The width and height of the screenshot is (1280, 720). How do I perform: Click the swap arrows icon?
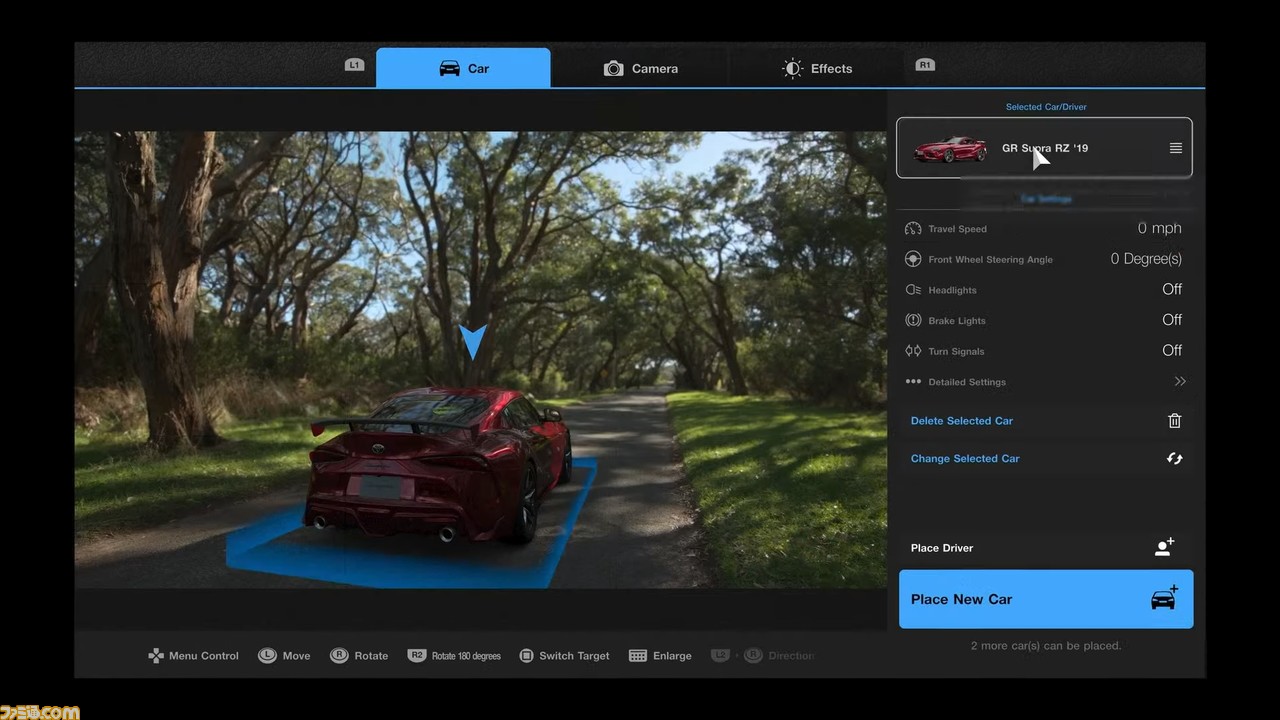[1175, 458]
